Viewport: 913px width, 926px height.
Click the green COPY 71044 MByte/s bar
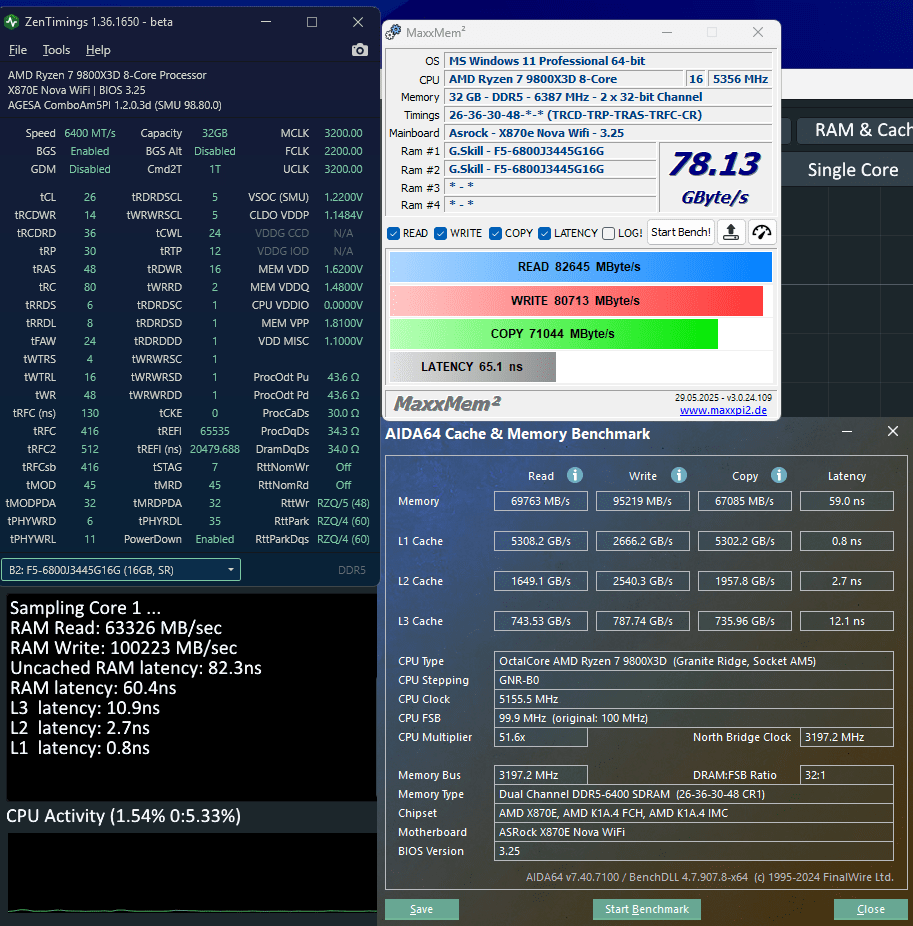tap(553, 334)
